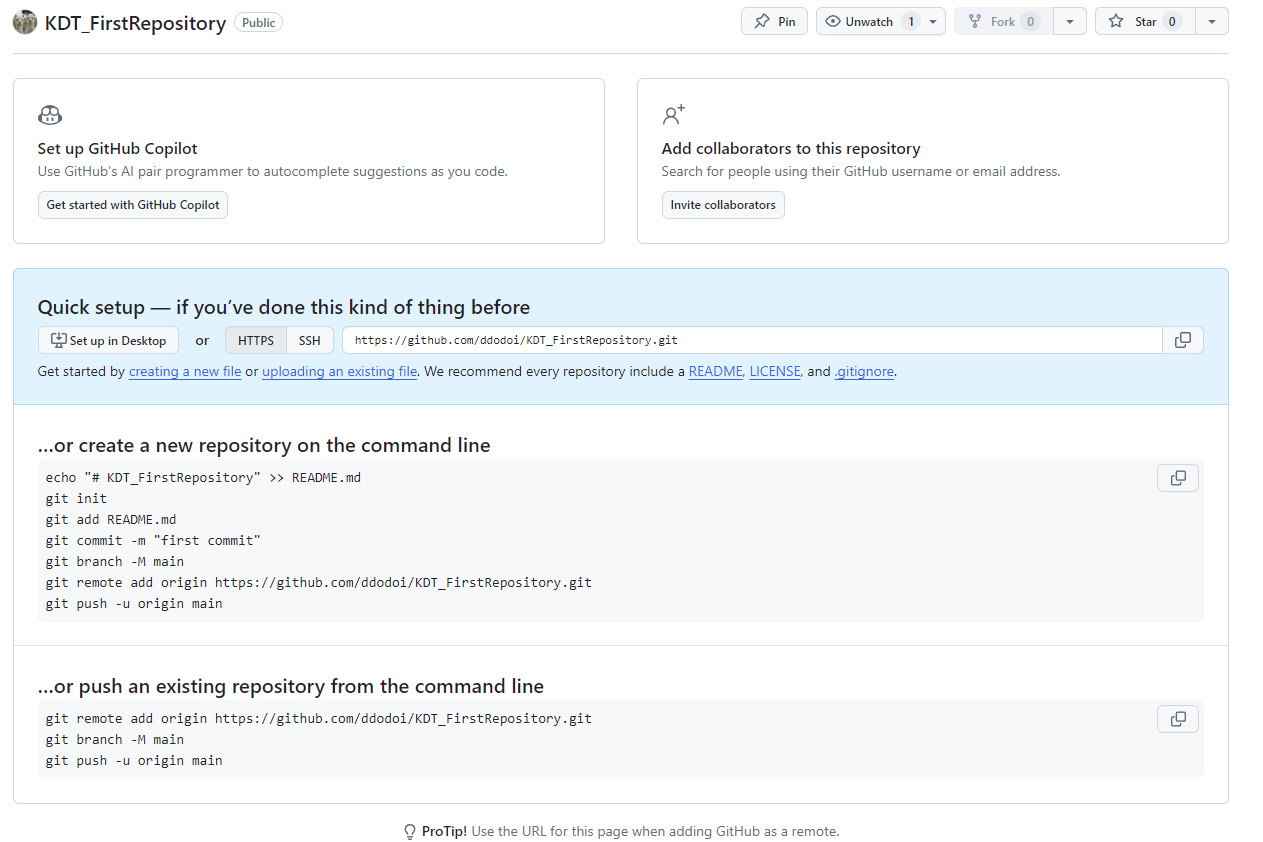Viewport: 1263px width, 842px height.
Task: Copy the HTTPS clone URL
Action: click(1183, 340)
